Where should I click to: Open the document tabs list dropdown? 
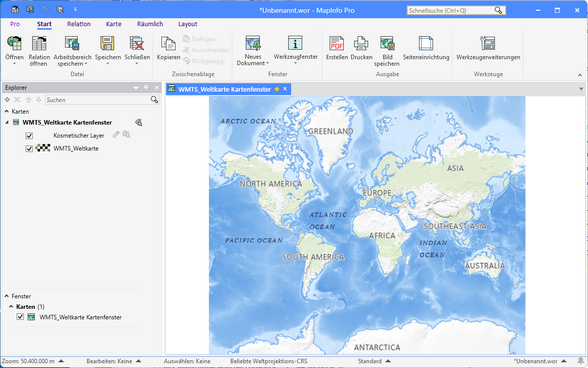581,89
